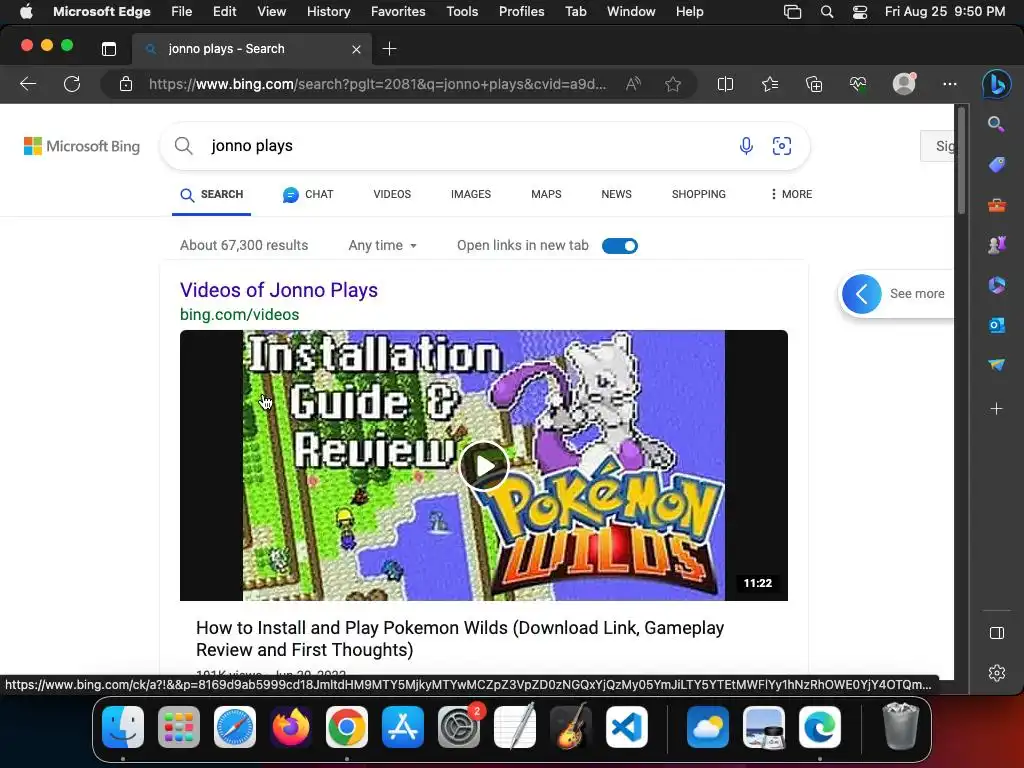The width and height of the screenshot is (1024, 768).
Task: Open the sidebar Games chess icon
Action: tap(997, 245)
